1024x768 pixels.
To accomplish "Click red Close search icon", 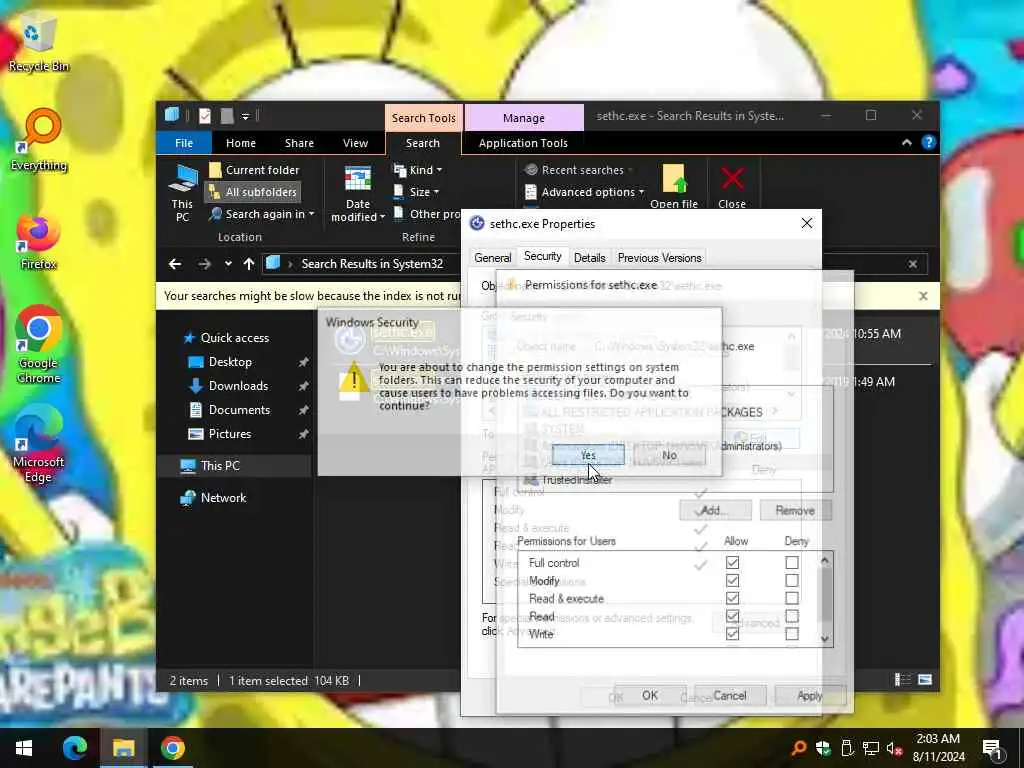I will click(732, 186).
